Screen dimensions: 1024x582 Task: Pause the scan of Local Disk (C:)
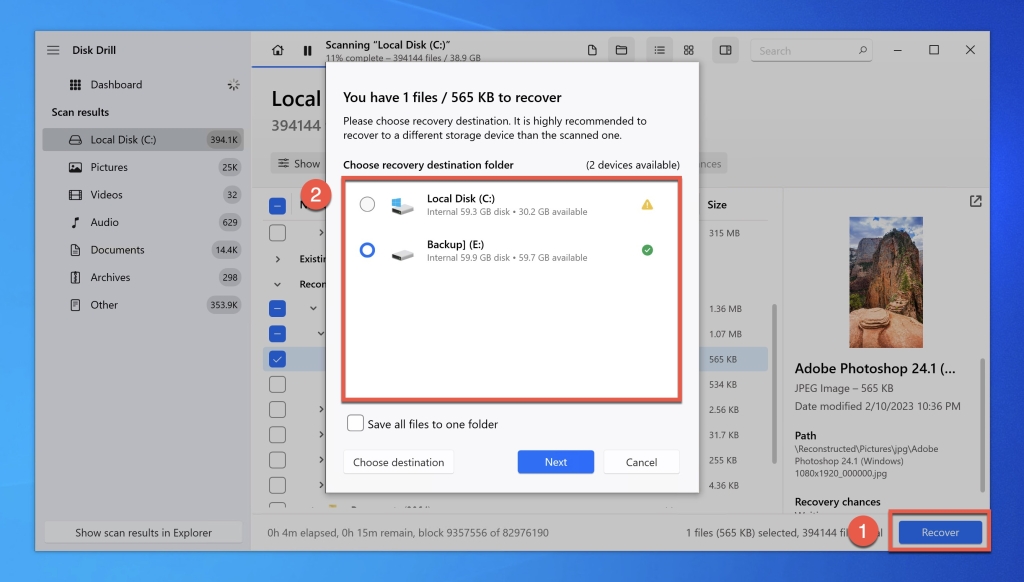point(308,49)
